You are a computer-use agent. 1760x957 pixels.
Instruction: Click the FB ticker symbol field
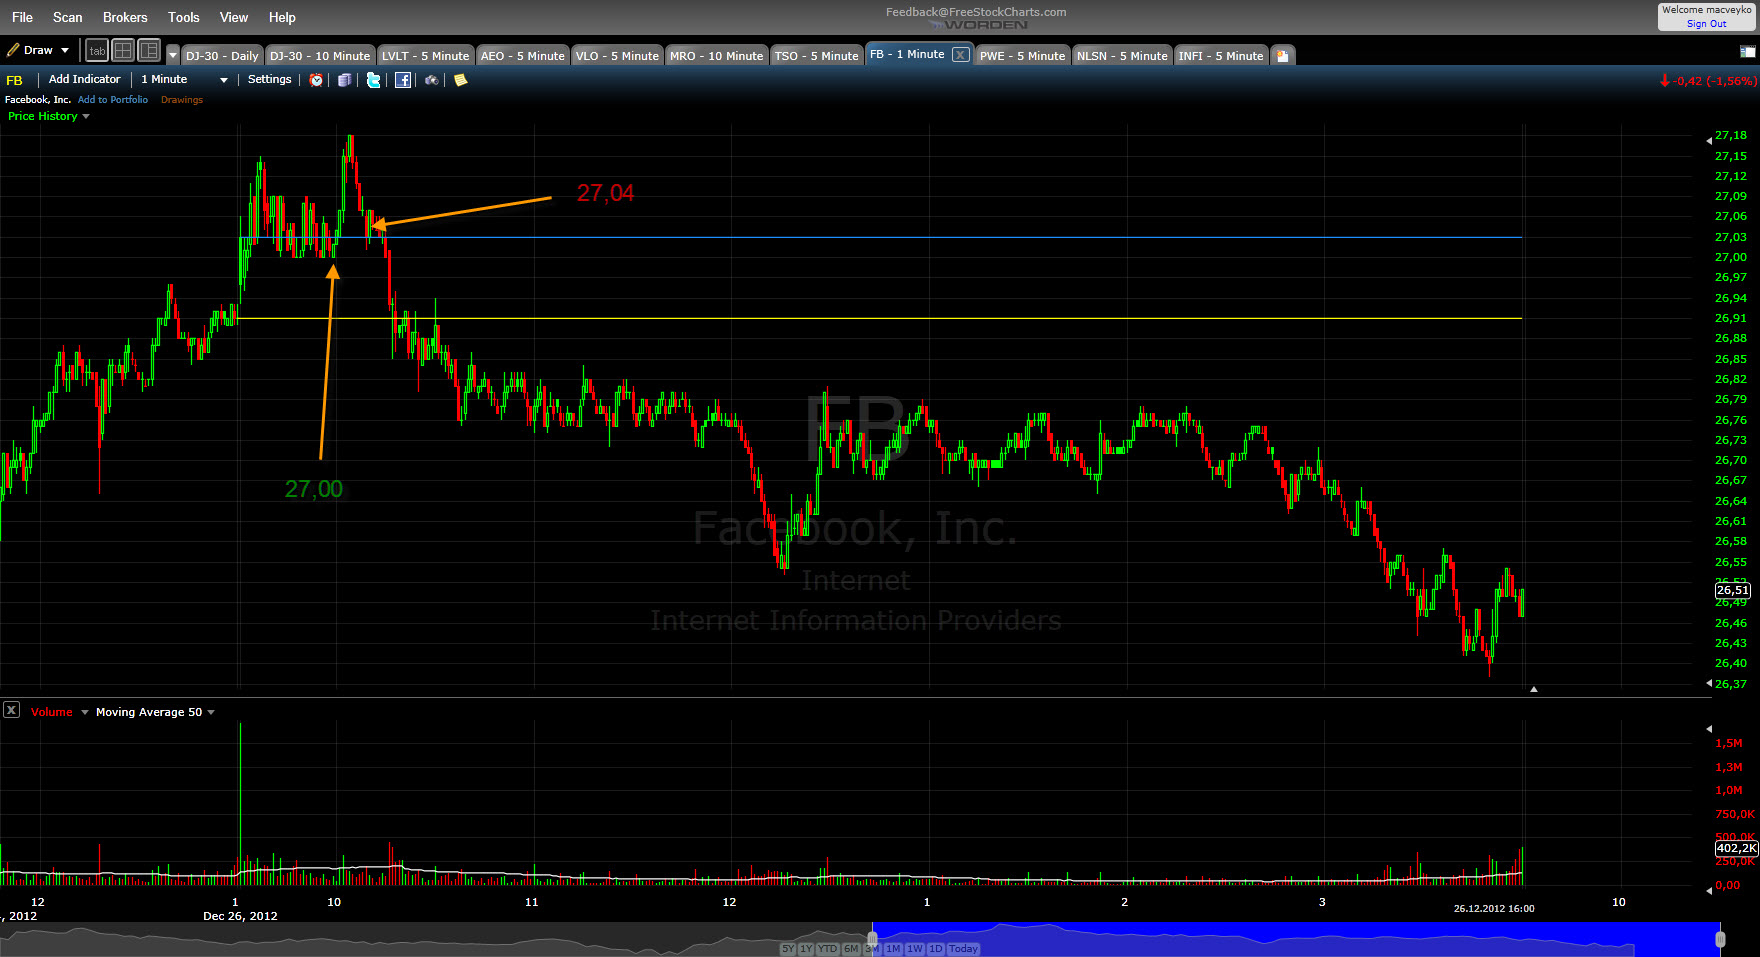[15, 80]
